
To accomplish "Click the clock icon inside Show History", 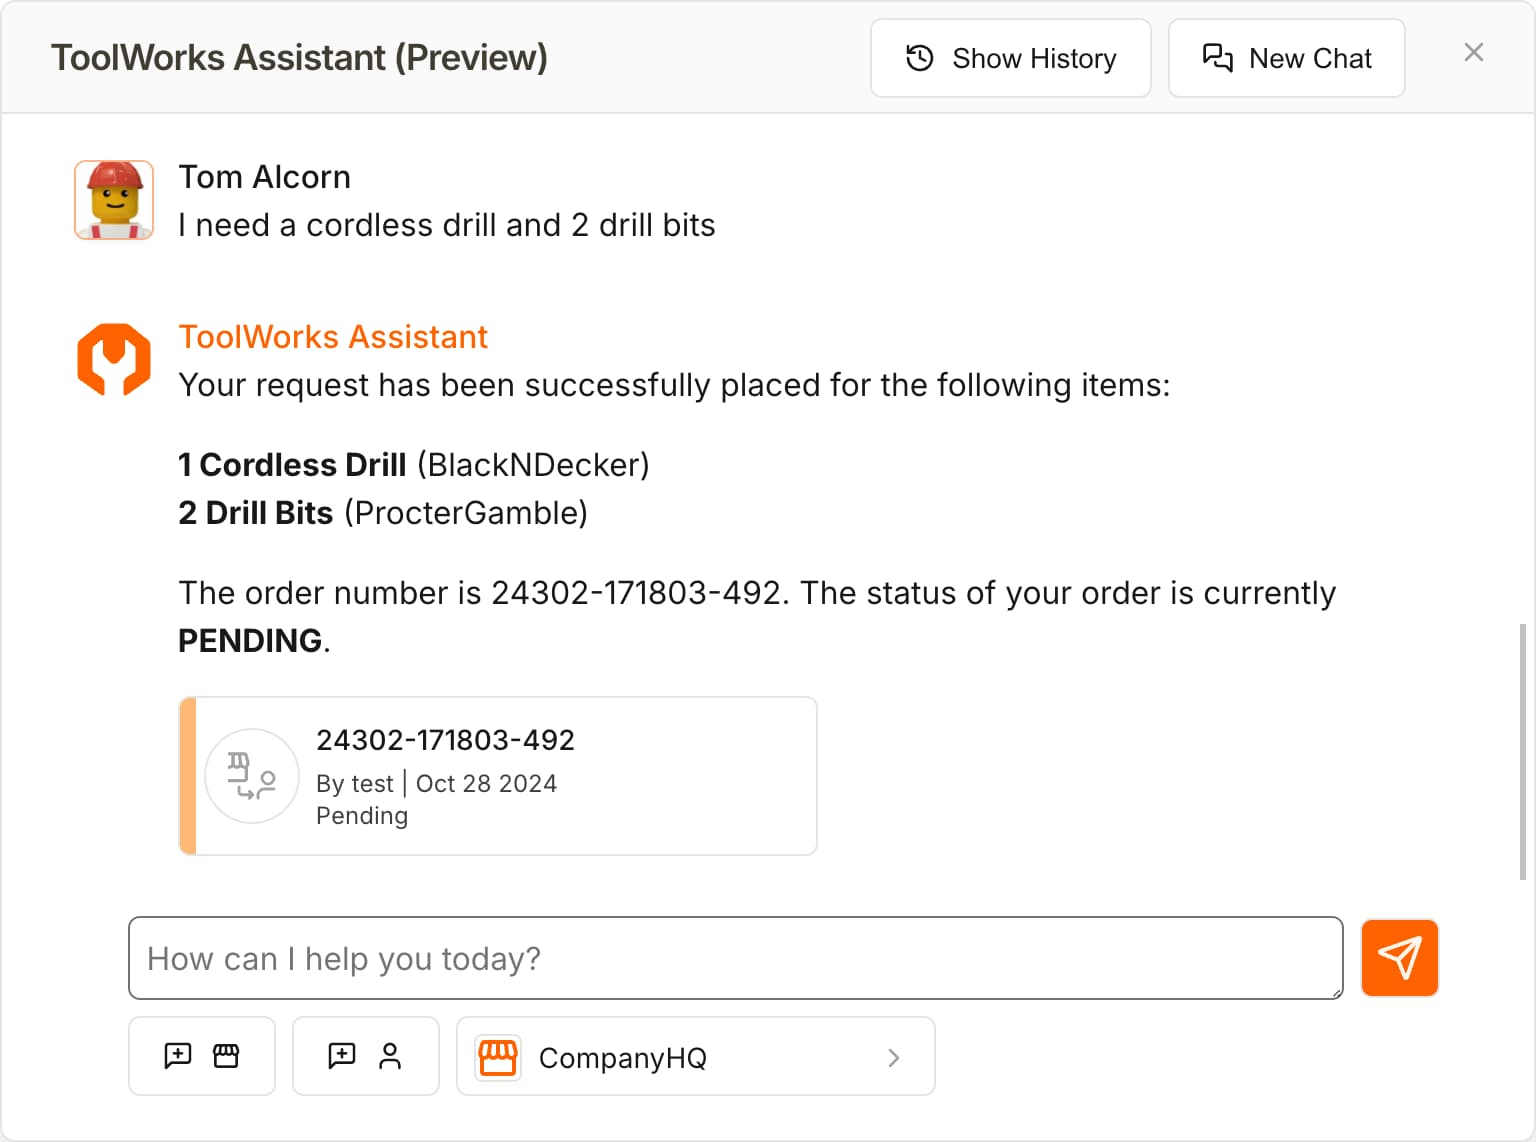I will tap(917, 58).
